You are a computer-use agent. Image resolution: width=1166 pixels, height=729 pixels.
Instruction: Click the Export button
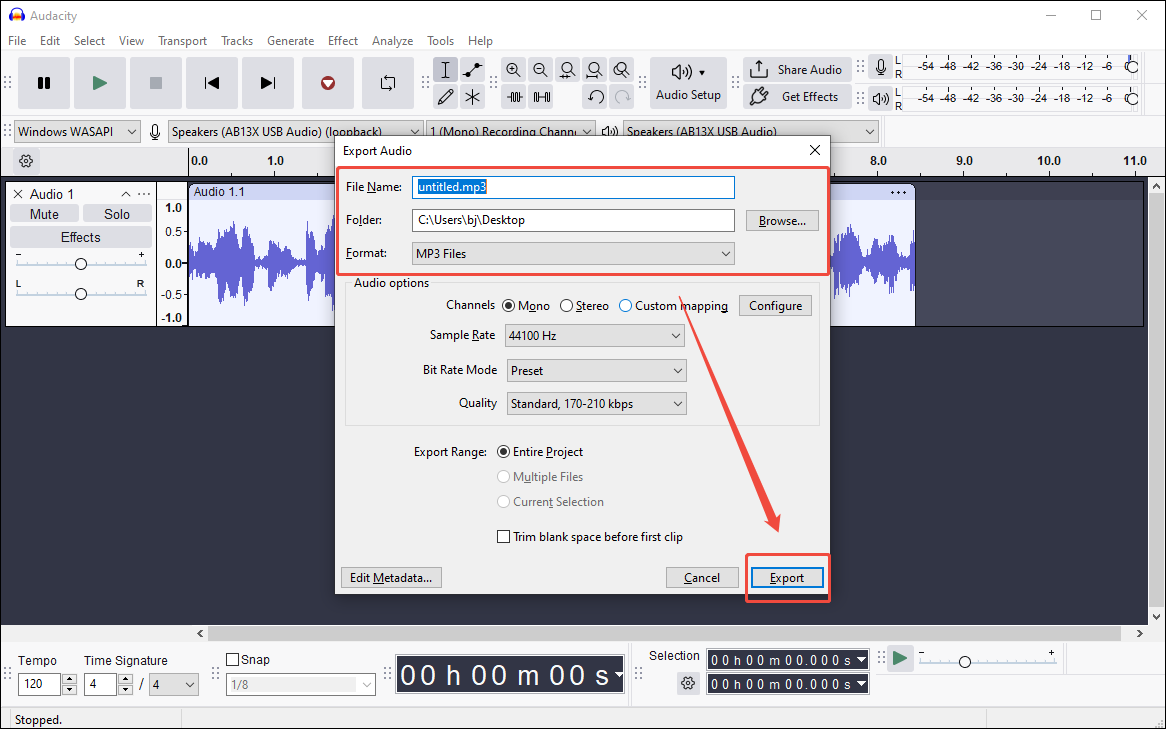(787, 578)
